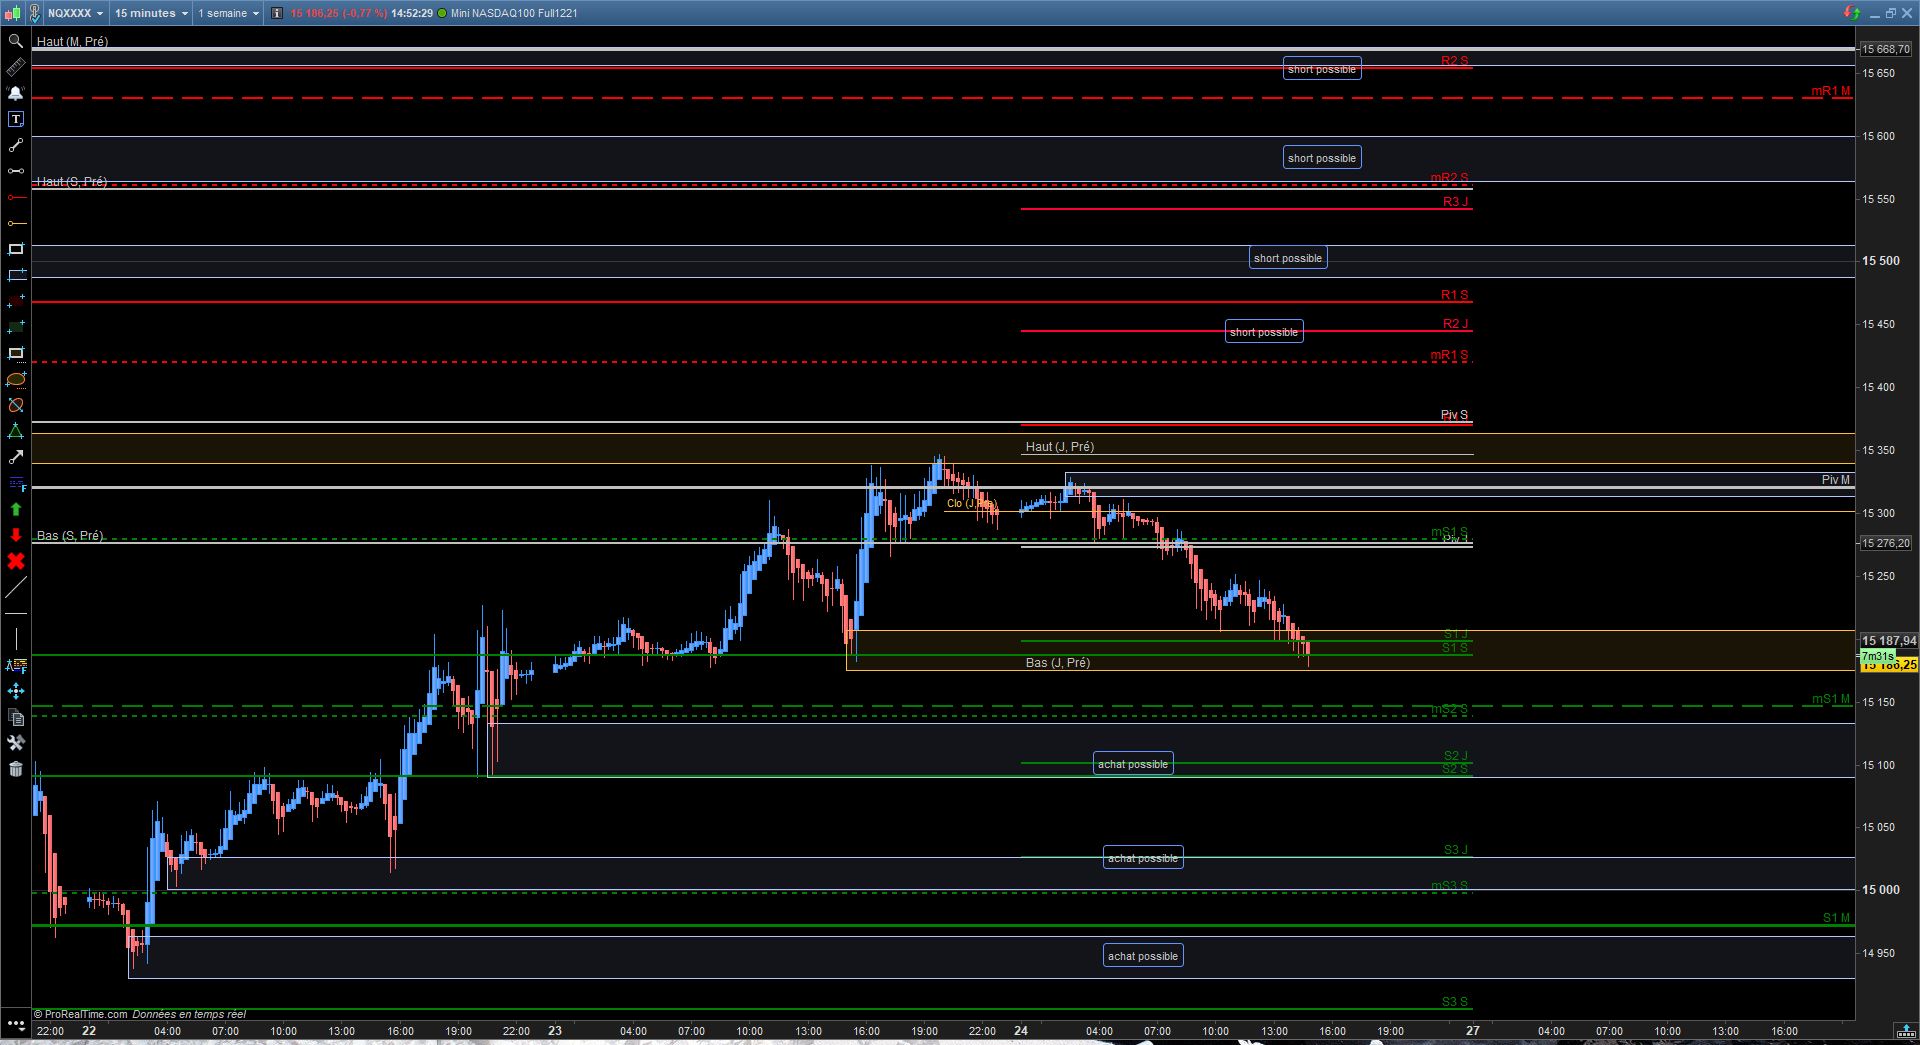Click the R3 J resistance label
This screenshot has height=1045, width=1920.
pyautogui.click(x=1456, y=202)
